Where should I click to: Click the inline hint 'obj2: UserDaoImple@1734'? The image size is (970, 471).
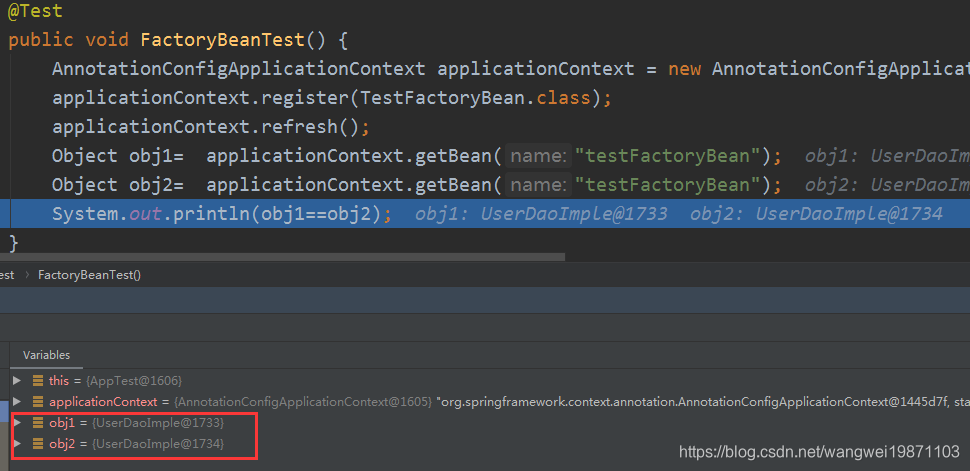point(816,214)
